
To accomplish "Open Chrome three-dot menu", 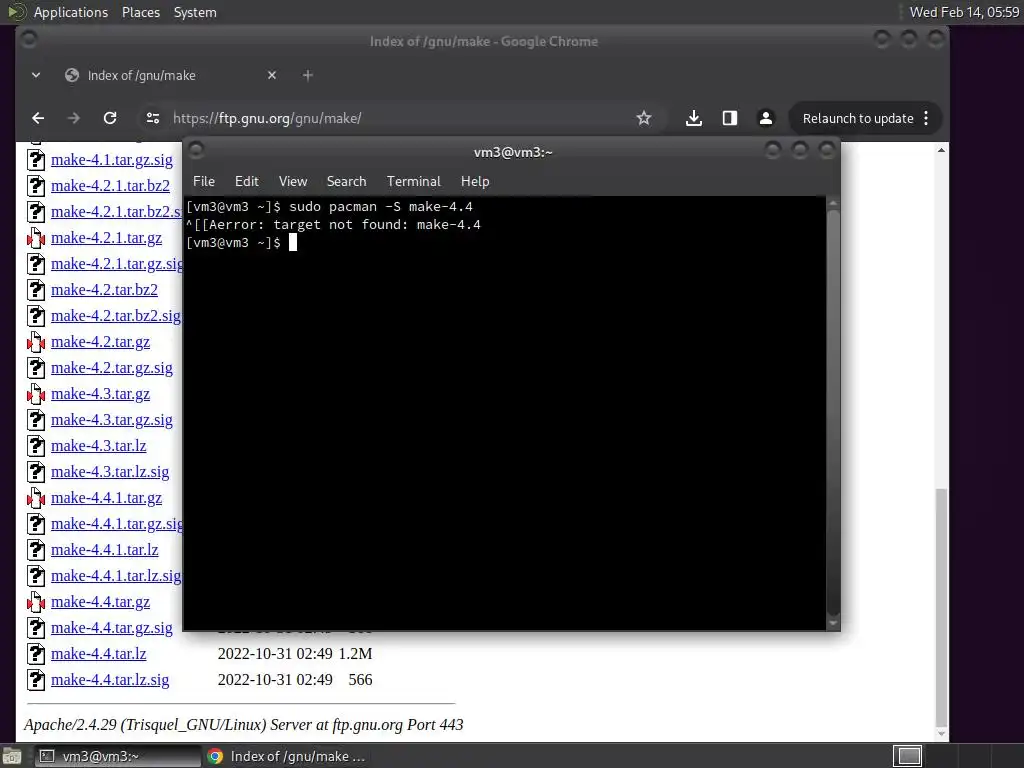I will [926, 118].
